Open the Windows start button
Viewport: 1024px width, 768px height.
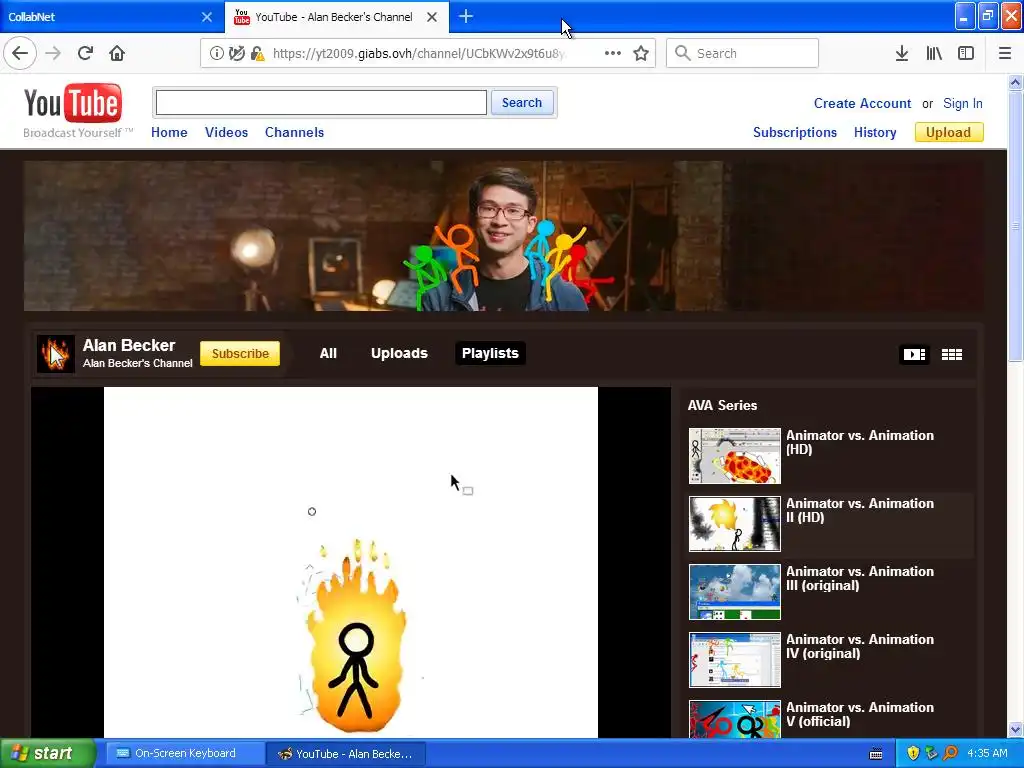click(x=47, y=753)
